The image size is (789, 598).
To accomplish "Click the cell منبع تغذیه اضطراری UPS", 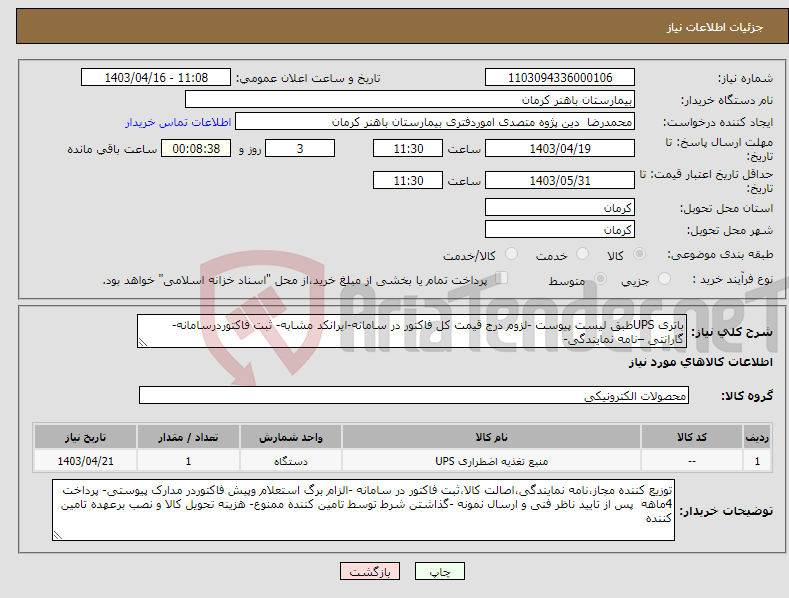I will tap(491, 461).
